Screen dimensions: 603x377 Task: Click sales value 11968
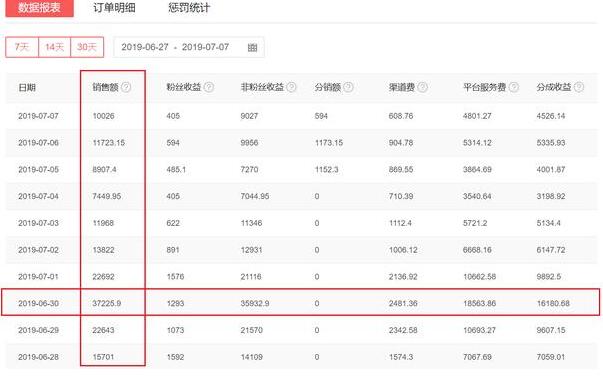click(x=103, y=223)
